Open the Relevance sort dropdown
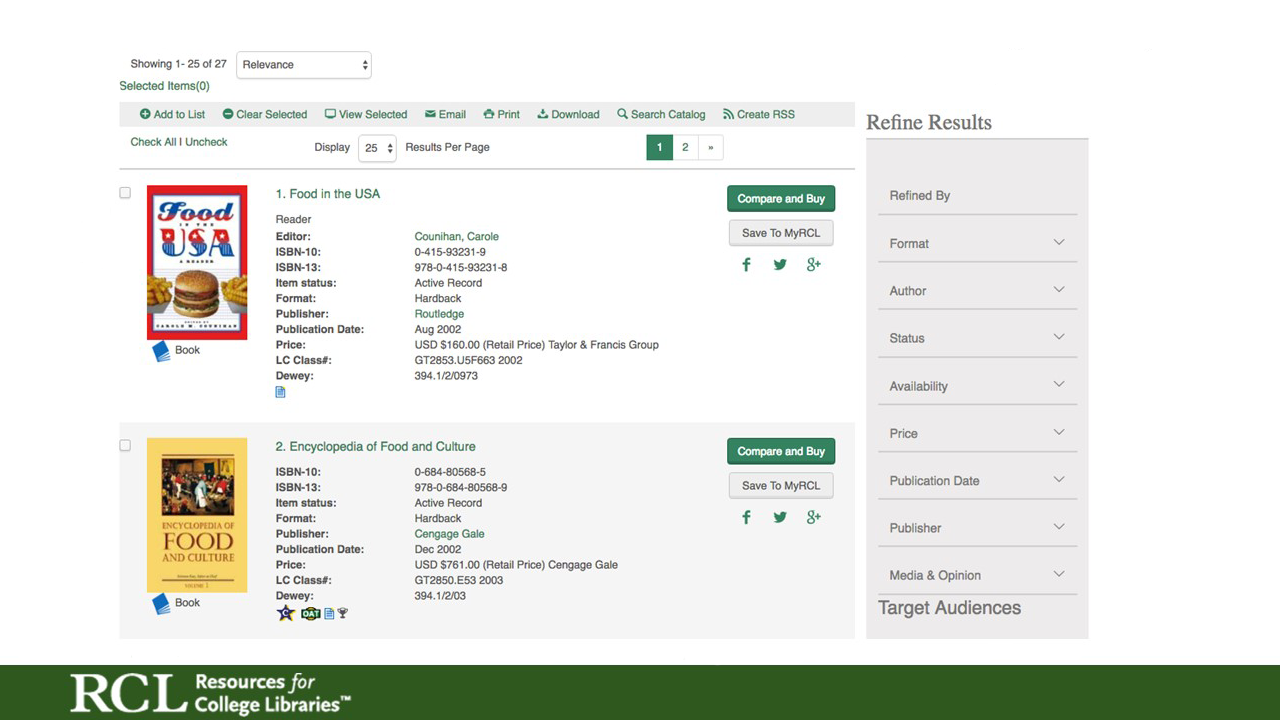The width and height of the screenshot is (1280, 720). point(304,65)
